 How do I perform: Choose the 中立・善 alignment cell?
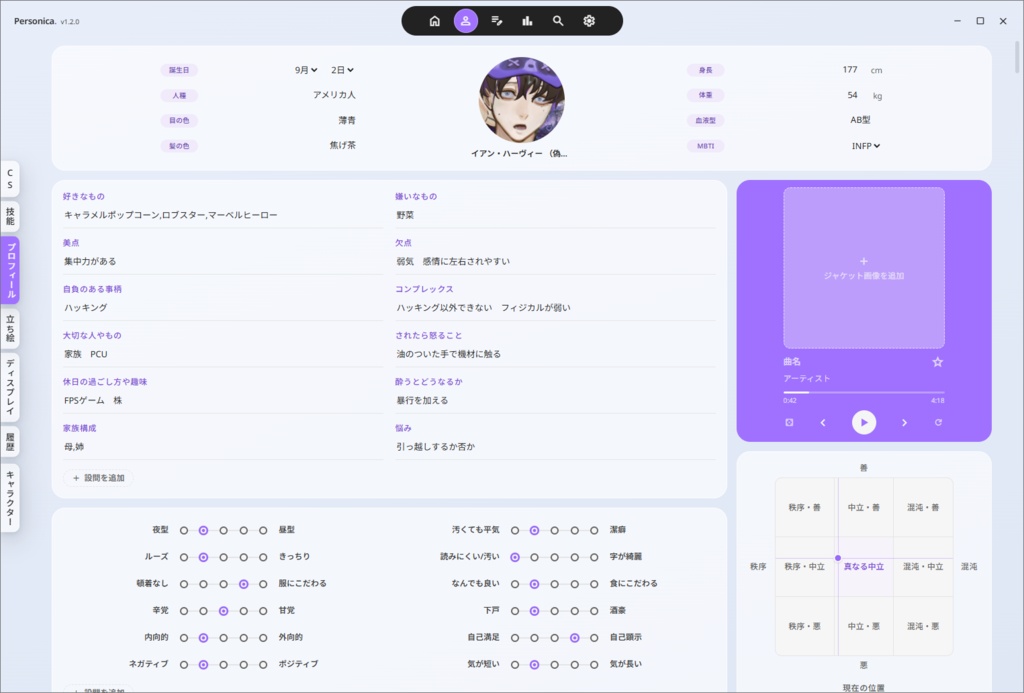(863, 508)
